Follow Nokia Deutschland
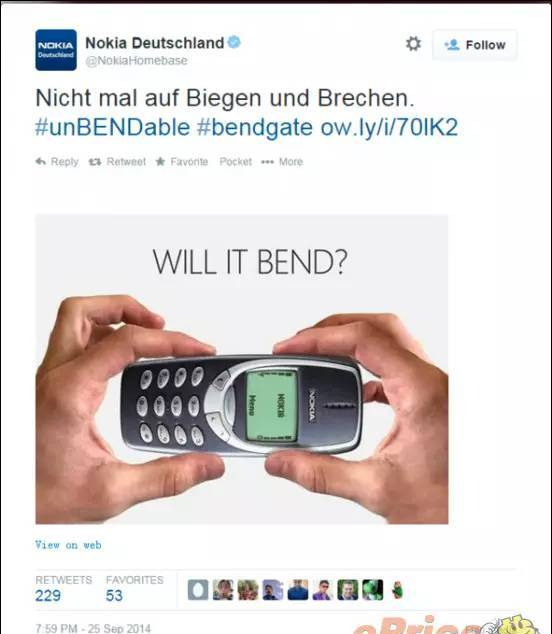The image size is (552, 634). (475, 45)
